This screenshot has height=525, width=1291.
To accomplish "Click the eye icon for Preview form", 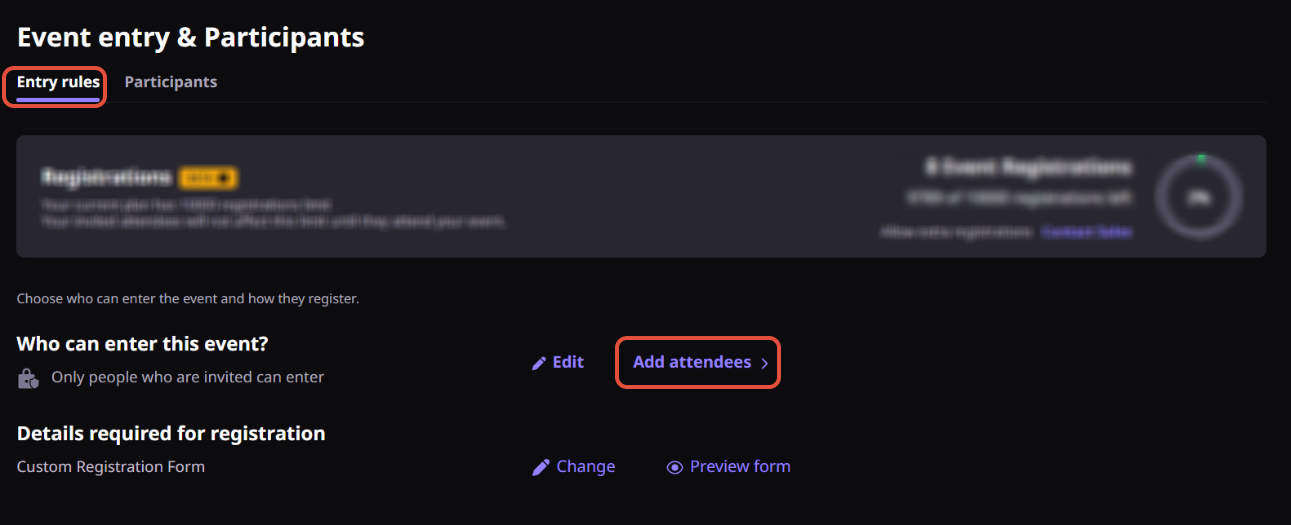I will tap(675, 467).
